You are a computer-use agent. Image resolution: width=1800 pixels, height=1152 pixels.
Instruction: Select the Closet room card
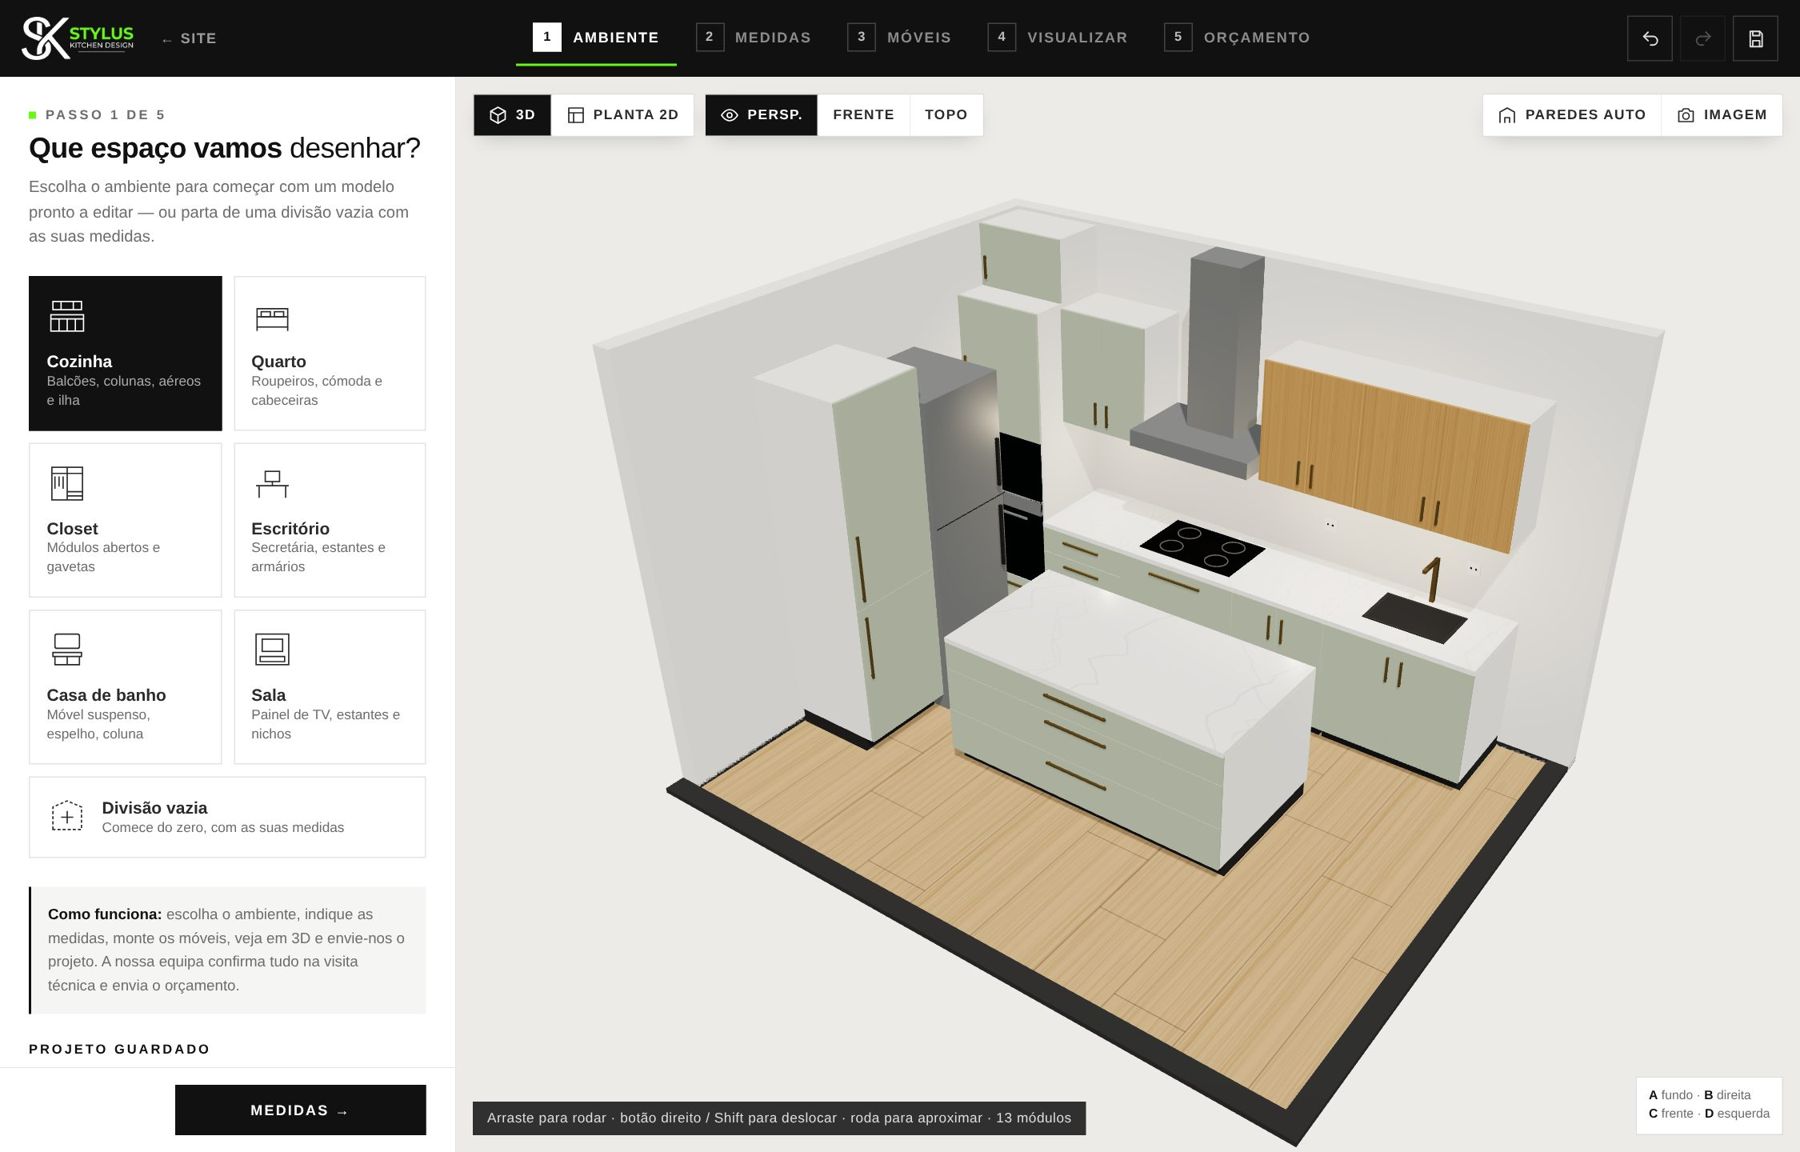click(x=125, y=520)
